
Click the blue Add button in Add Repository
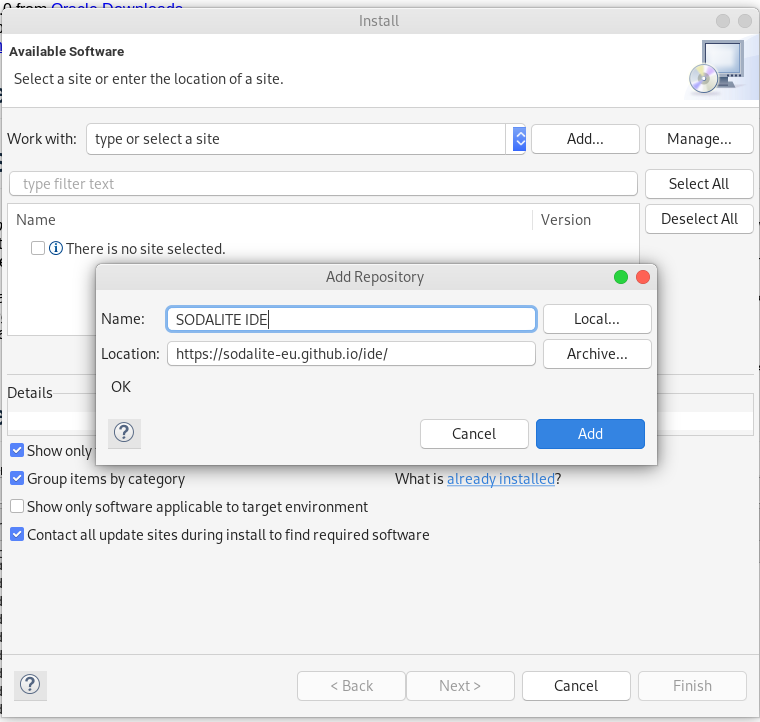pyautogui.click(x=590, y=434)
